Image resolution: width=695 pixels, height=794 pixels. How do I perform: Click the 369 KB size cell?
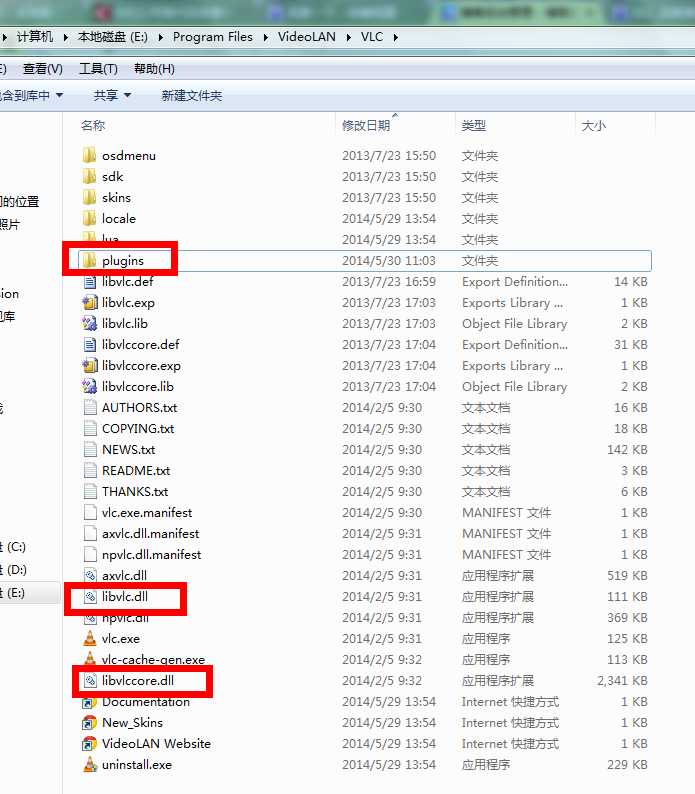point(627,617)
